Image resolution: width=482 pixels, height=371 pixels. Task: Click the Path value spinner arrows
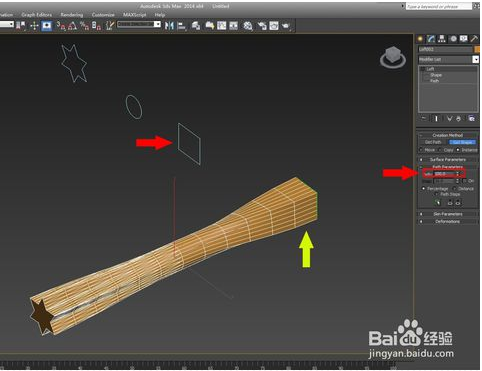458,174
